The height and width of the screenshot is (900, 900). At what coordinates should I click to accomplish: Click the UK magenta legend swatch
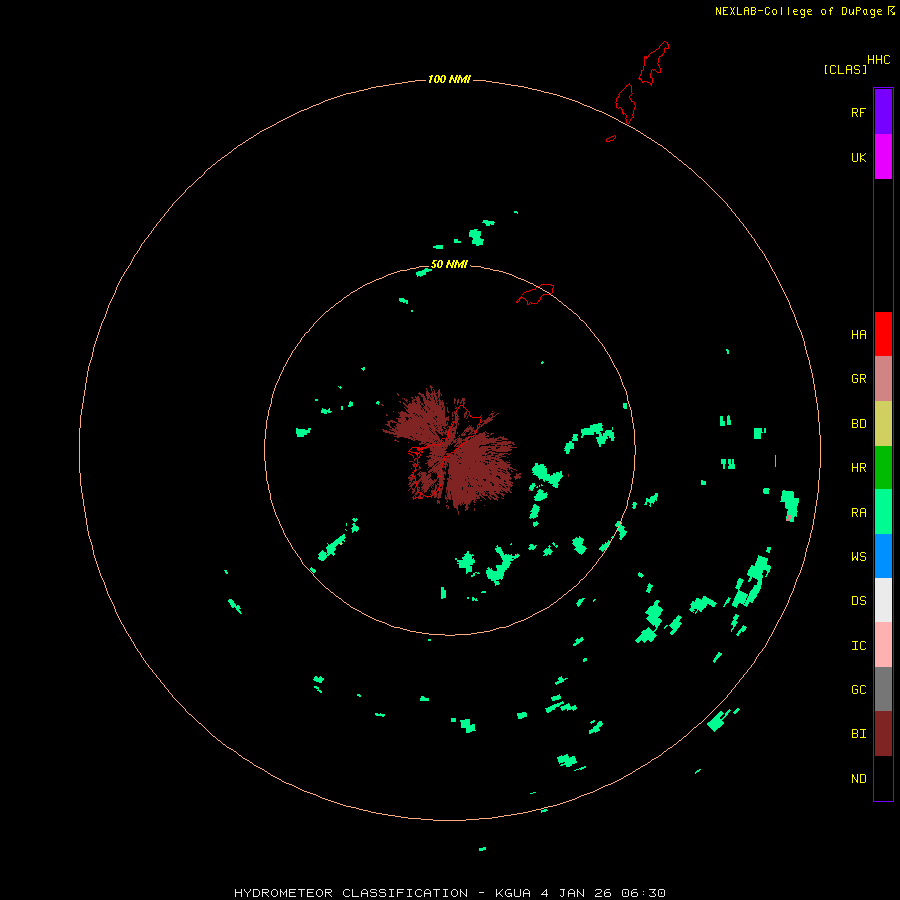(x=883, y=157)
